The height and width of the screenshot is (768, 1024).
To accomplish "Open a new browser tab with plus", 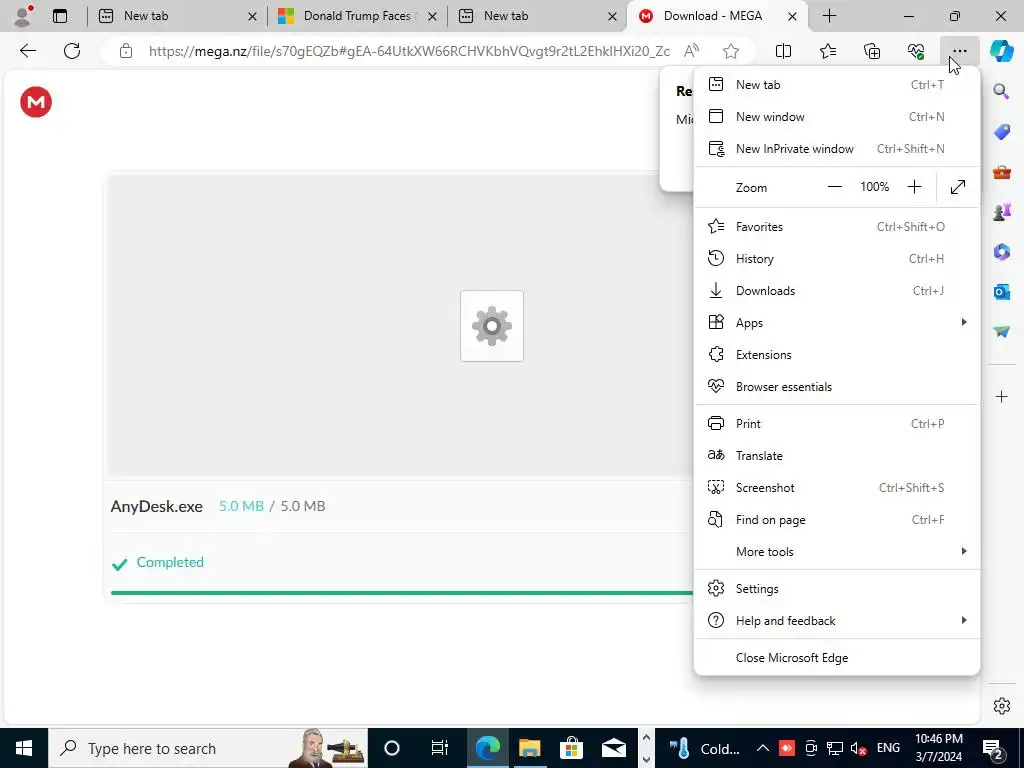I will 829,16.
